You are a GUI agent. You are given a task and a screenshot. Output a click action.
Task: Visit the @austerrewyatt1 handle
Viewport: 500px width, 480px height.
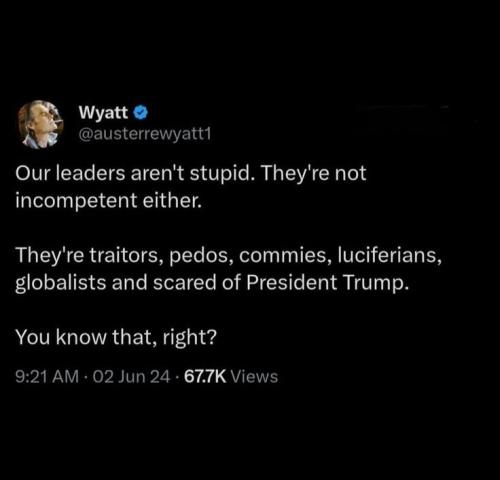(x=145, y=134)
